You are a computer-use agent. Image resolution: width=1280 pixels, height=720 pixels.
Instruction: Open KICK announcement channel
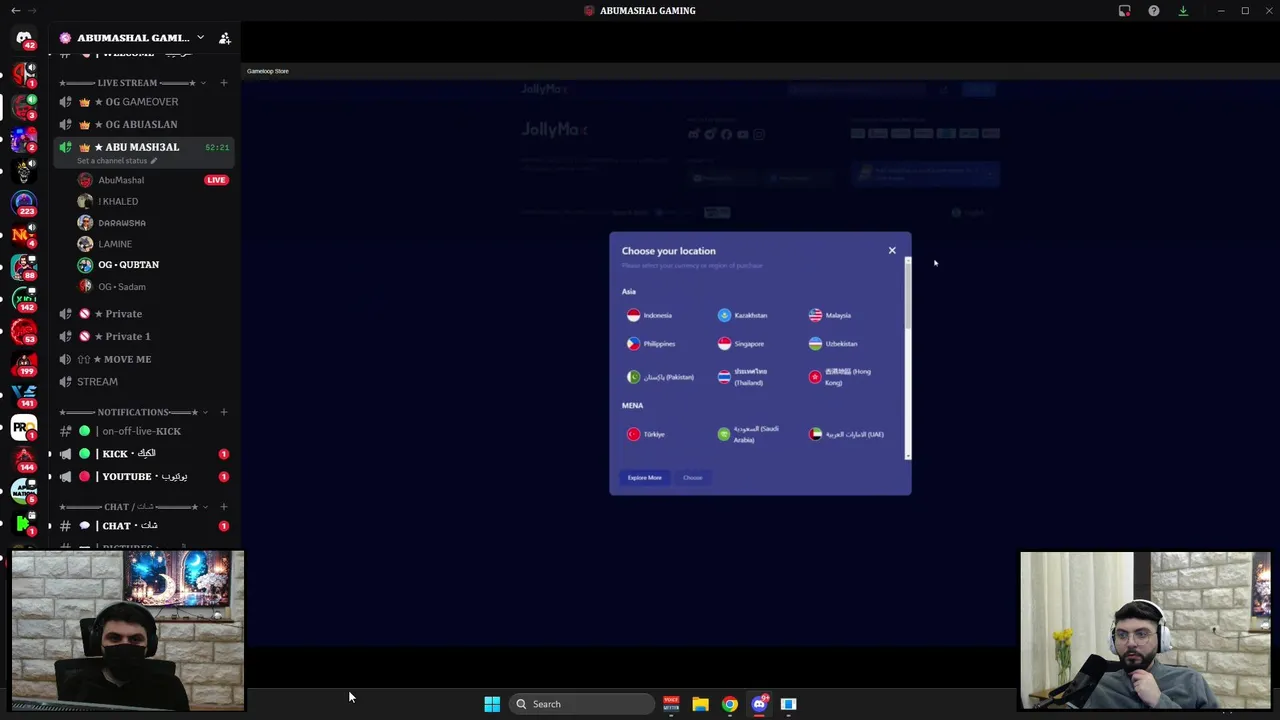(x=144, y=454)
